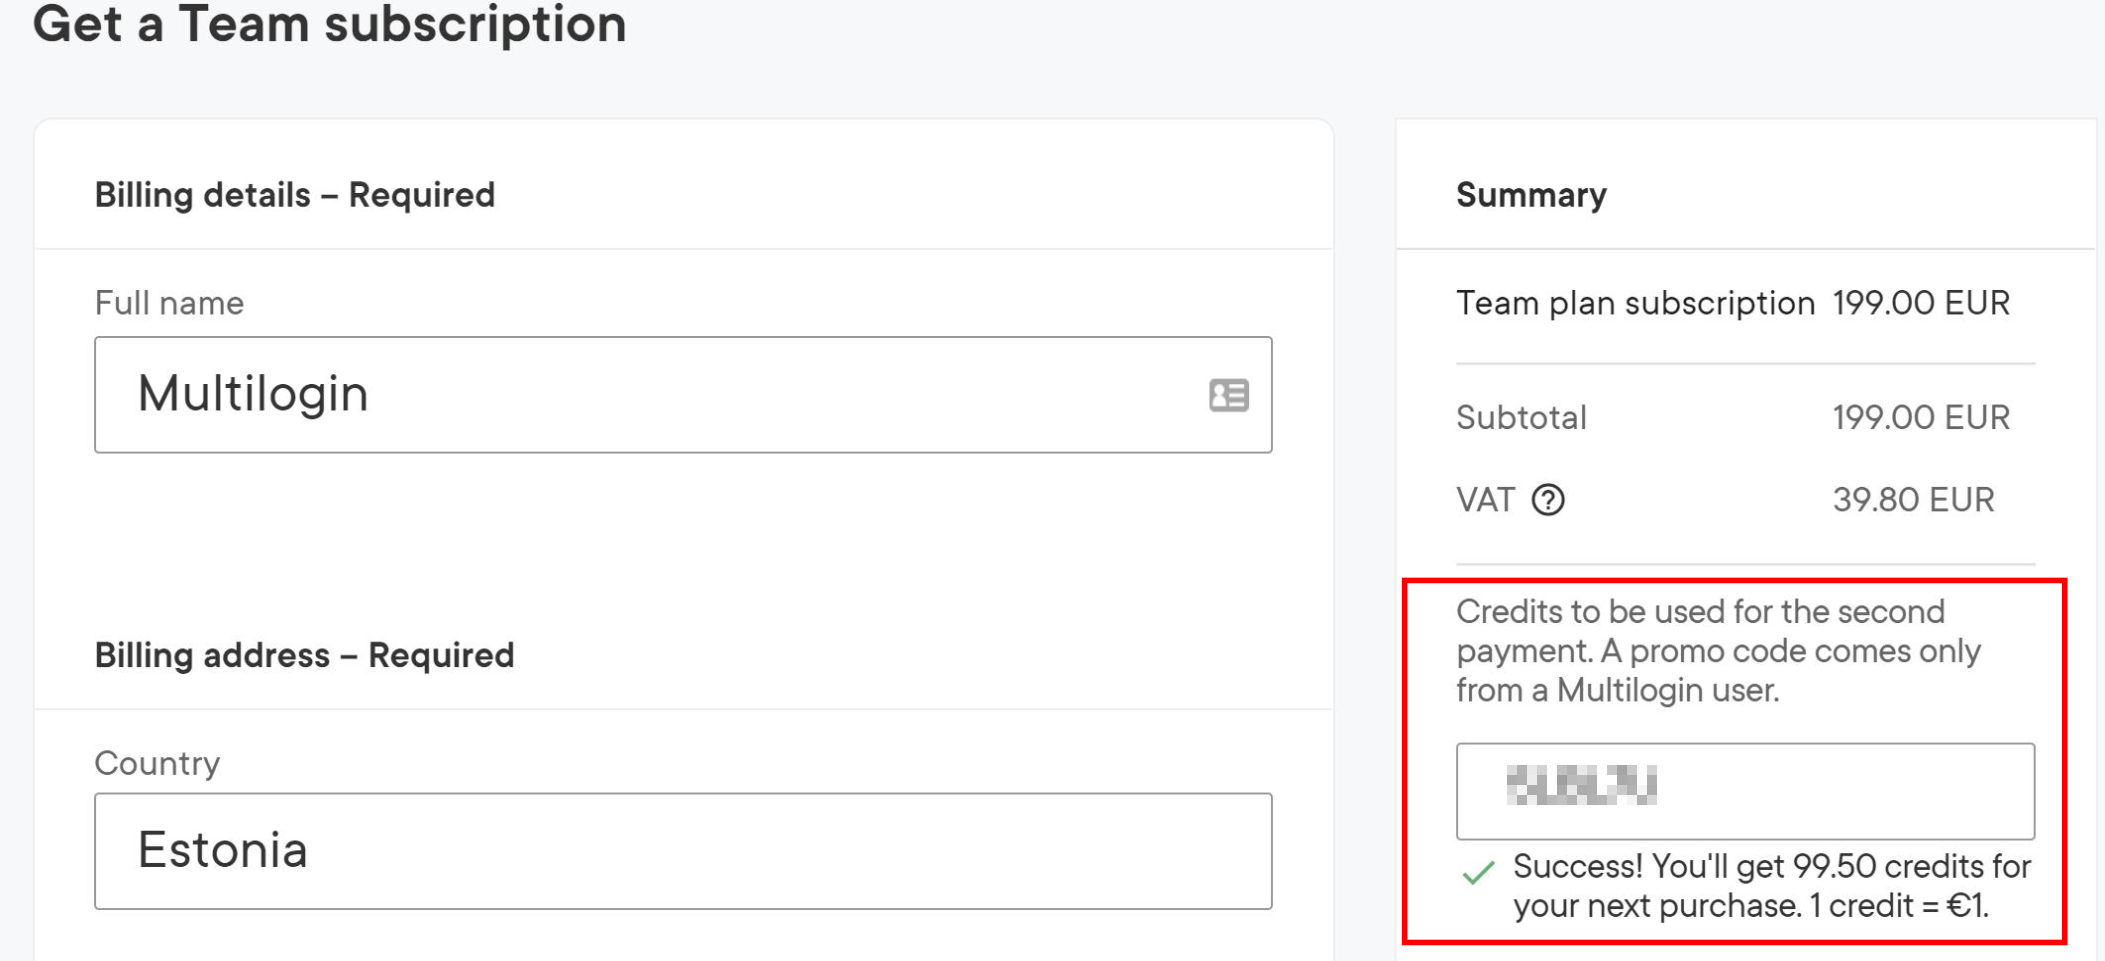Select the blurred promo code text
Image resolution: width=2105 pixels, height=961 pixels.
(1581, 785)
